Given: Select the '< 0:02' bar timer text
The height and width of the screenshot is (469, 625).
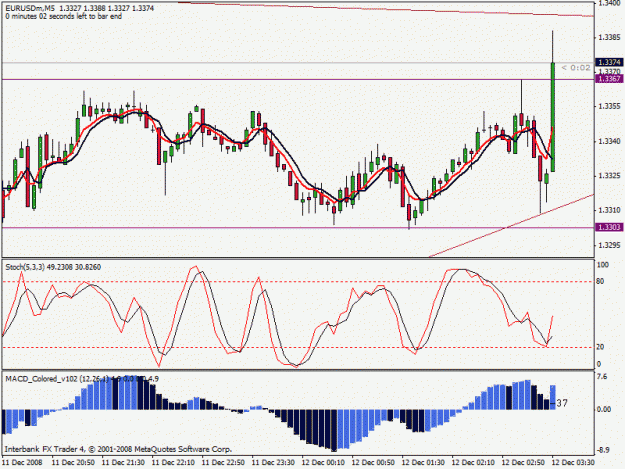Looking at the screenshot, I should pos(576,68).
